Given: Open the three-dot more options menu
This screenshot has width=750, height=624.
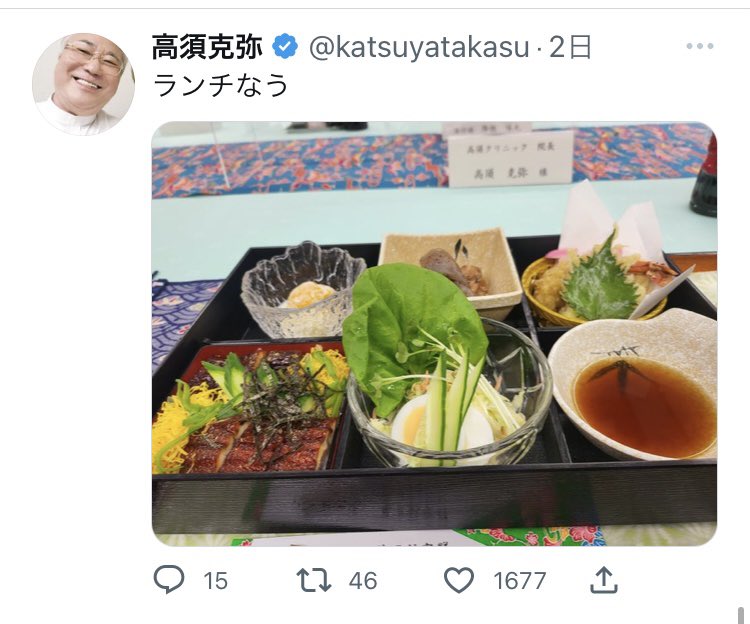Looking at the screenshot, I should pos(700,46).
